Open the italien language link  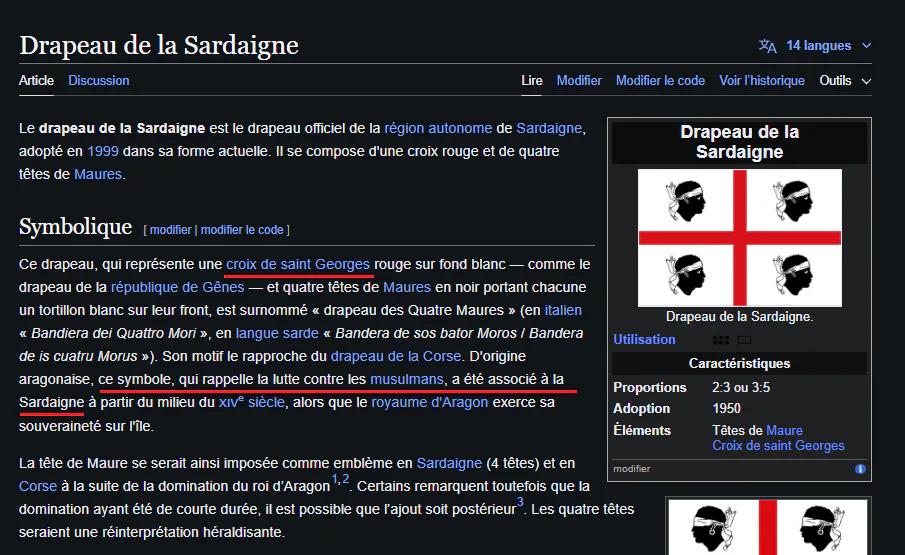563,310
